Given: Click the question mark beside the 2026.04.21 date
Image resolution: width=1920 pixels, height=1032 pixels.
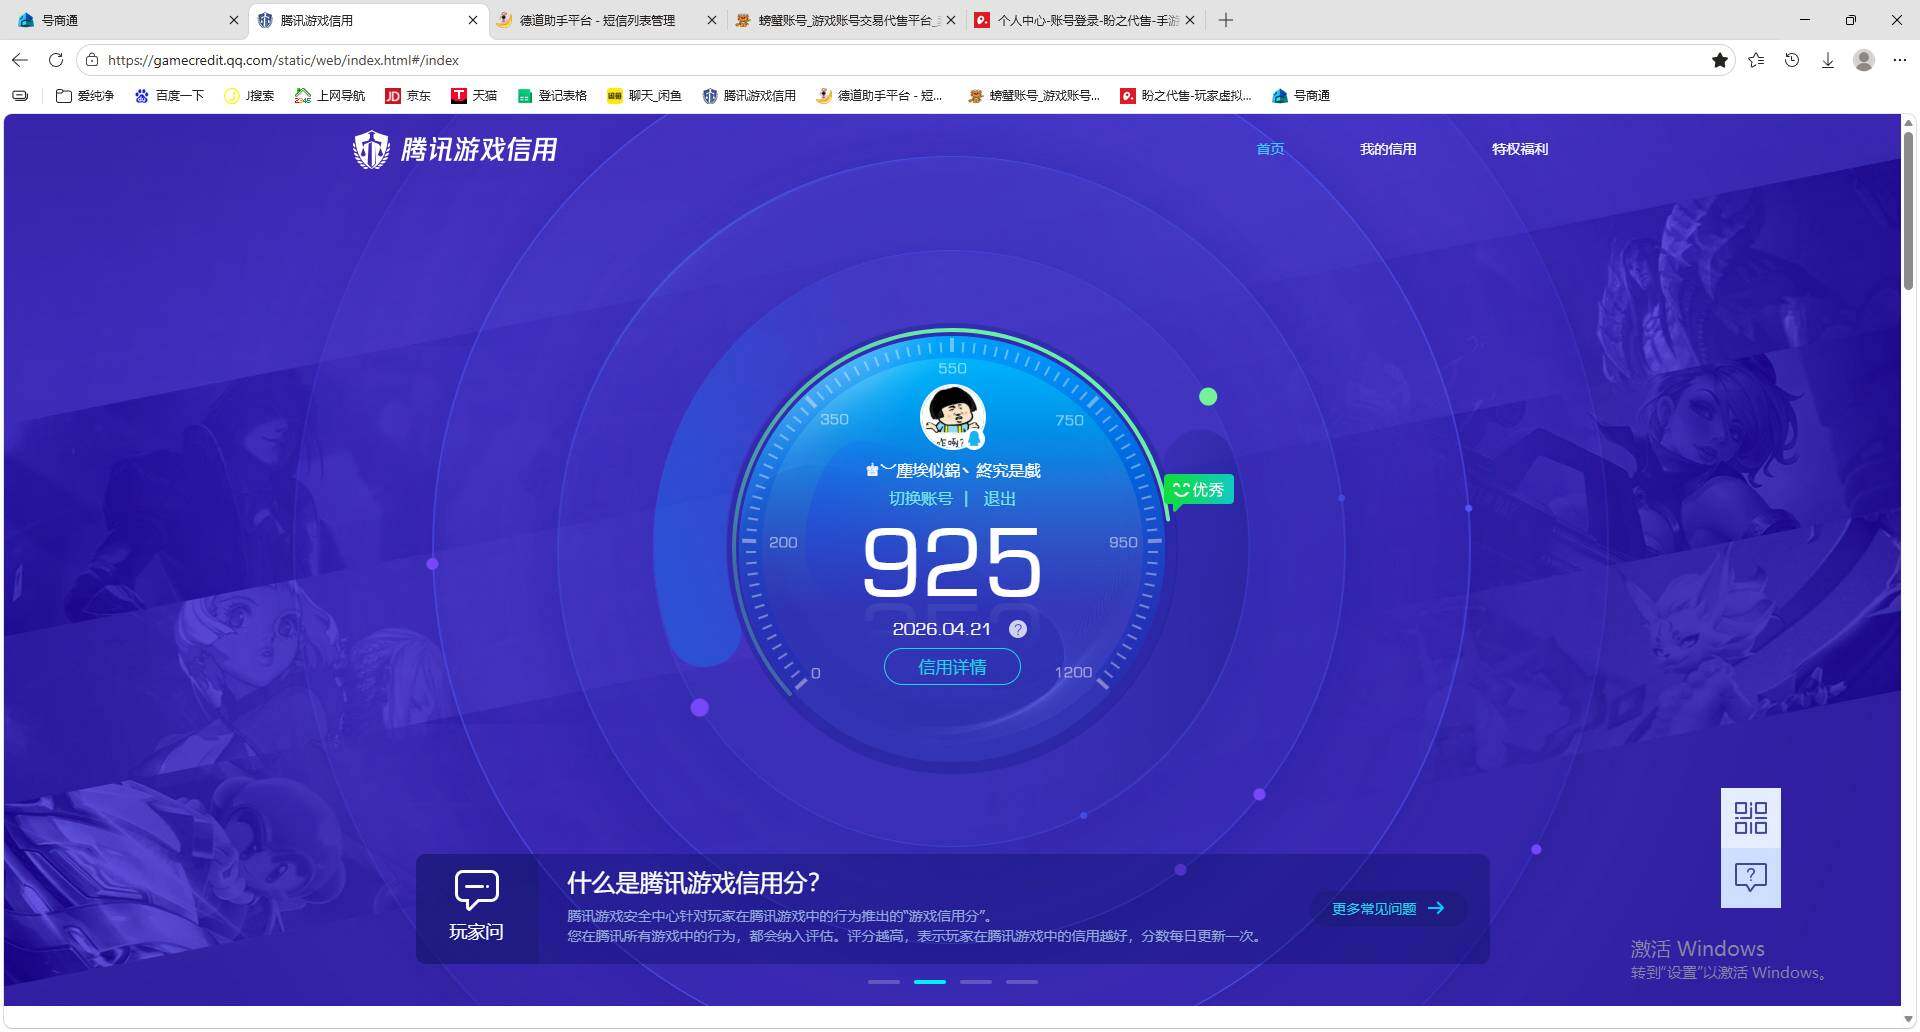Looking at the screenshot, I should tap(1018, 629).
